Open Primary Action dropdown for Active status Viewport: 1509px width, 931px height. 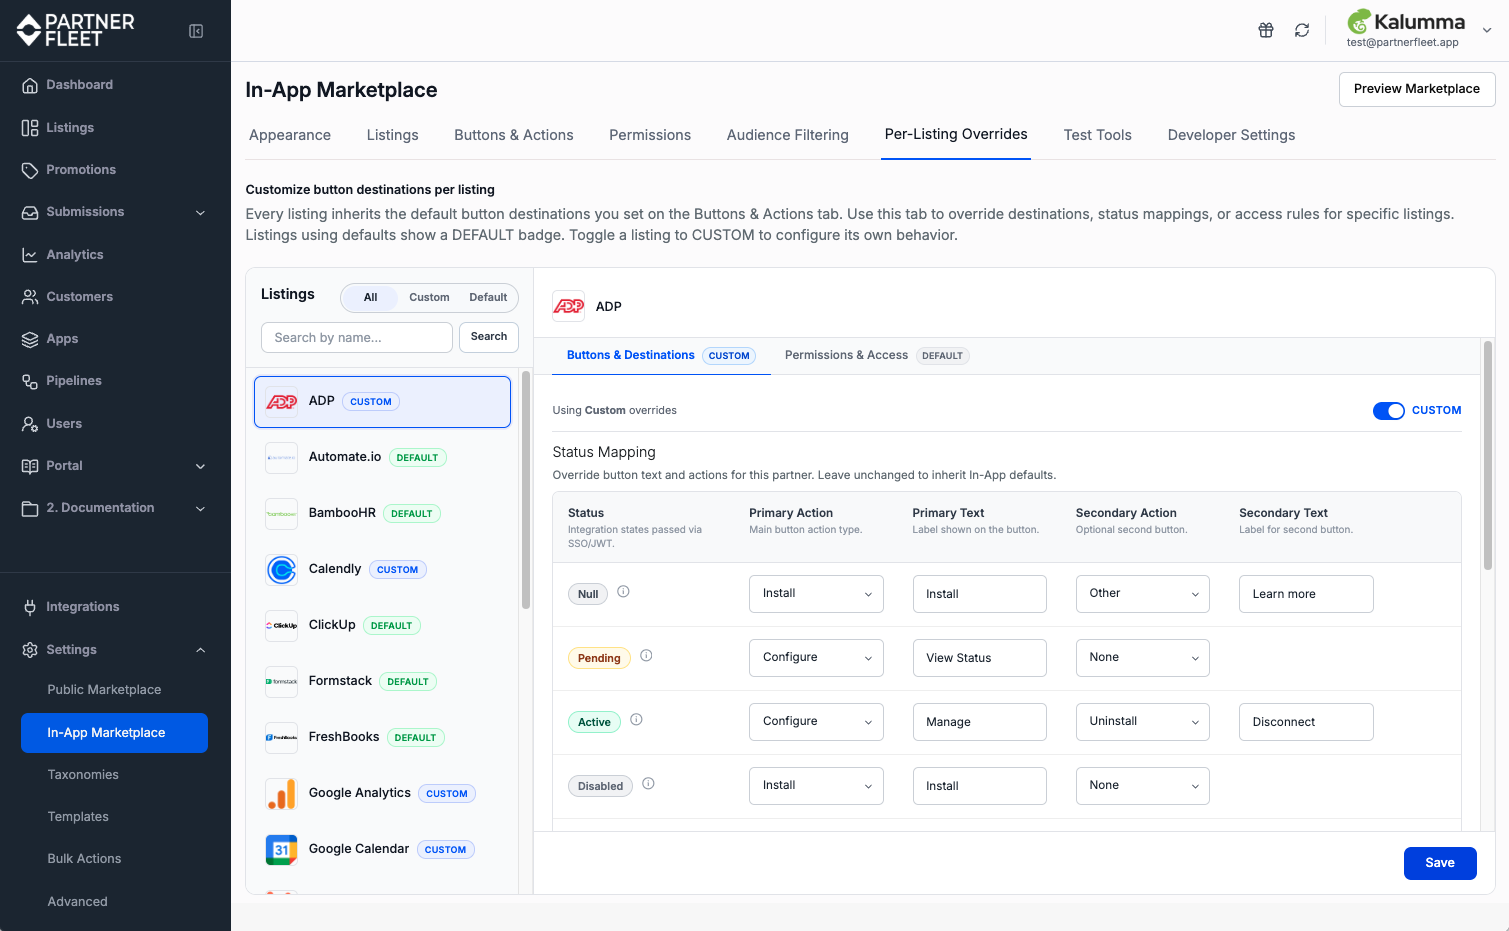click(816, 722)
